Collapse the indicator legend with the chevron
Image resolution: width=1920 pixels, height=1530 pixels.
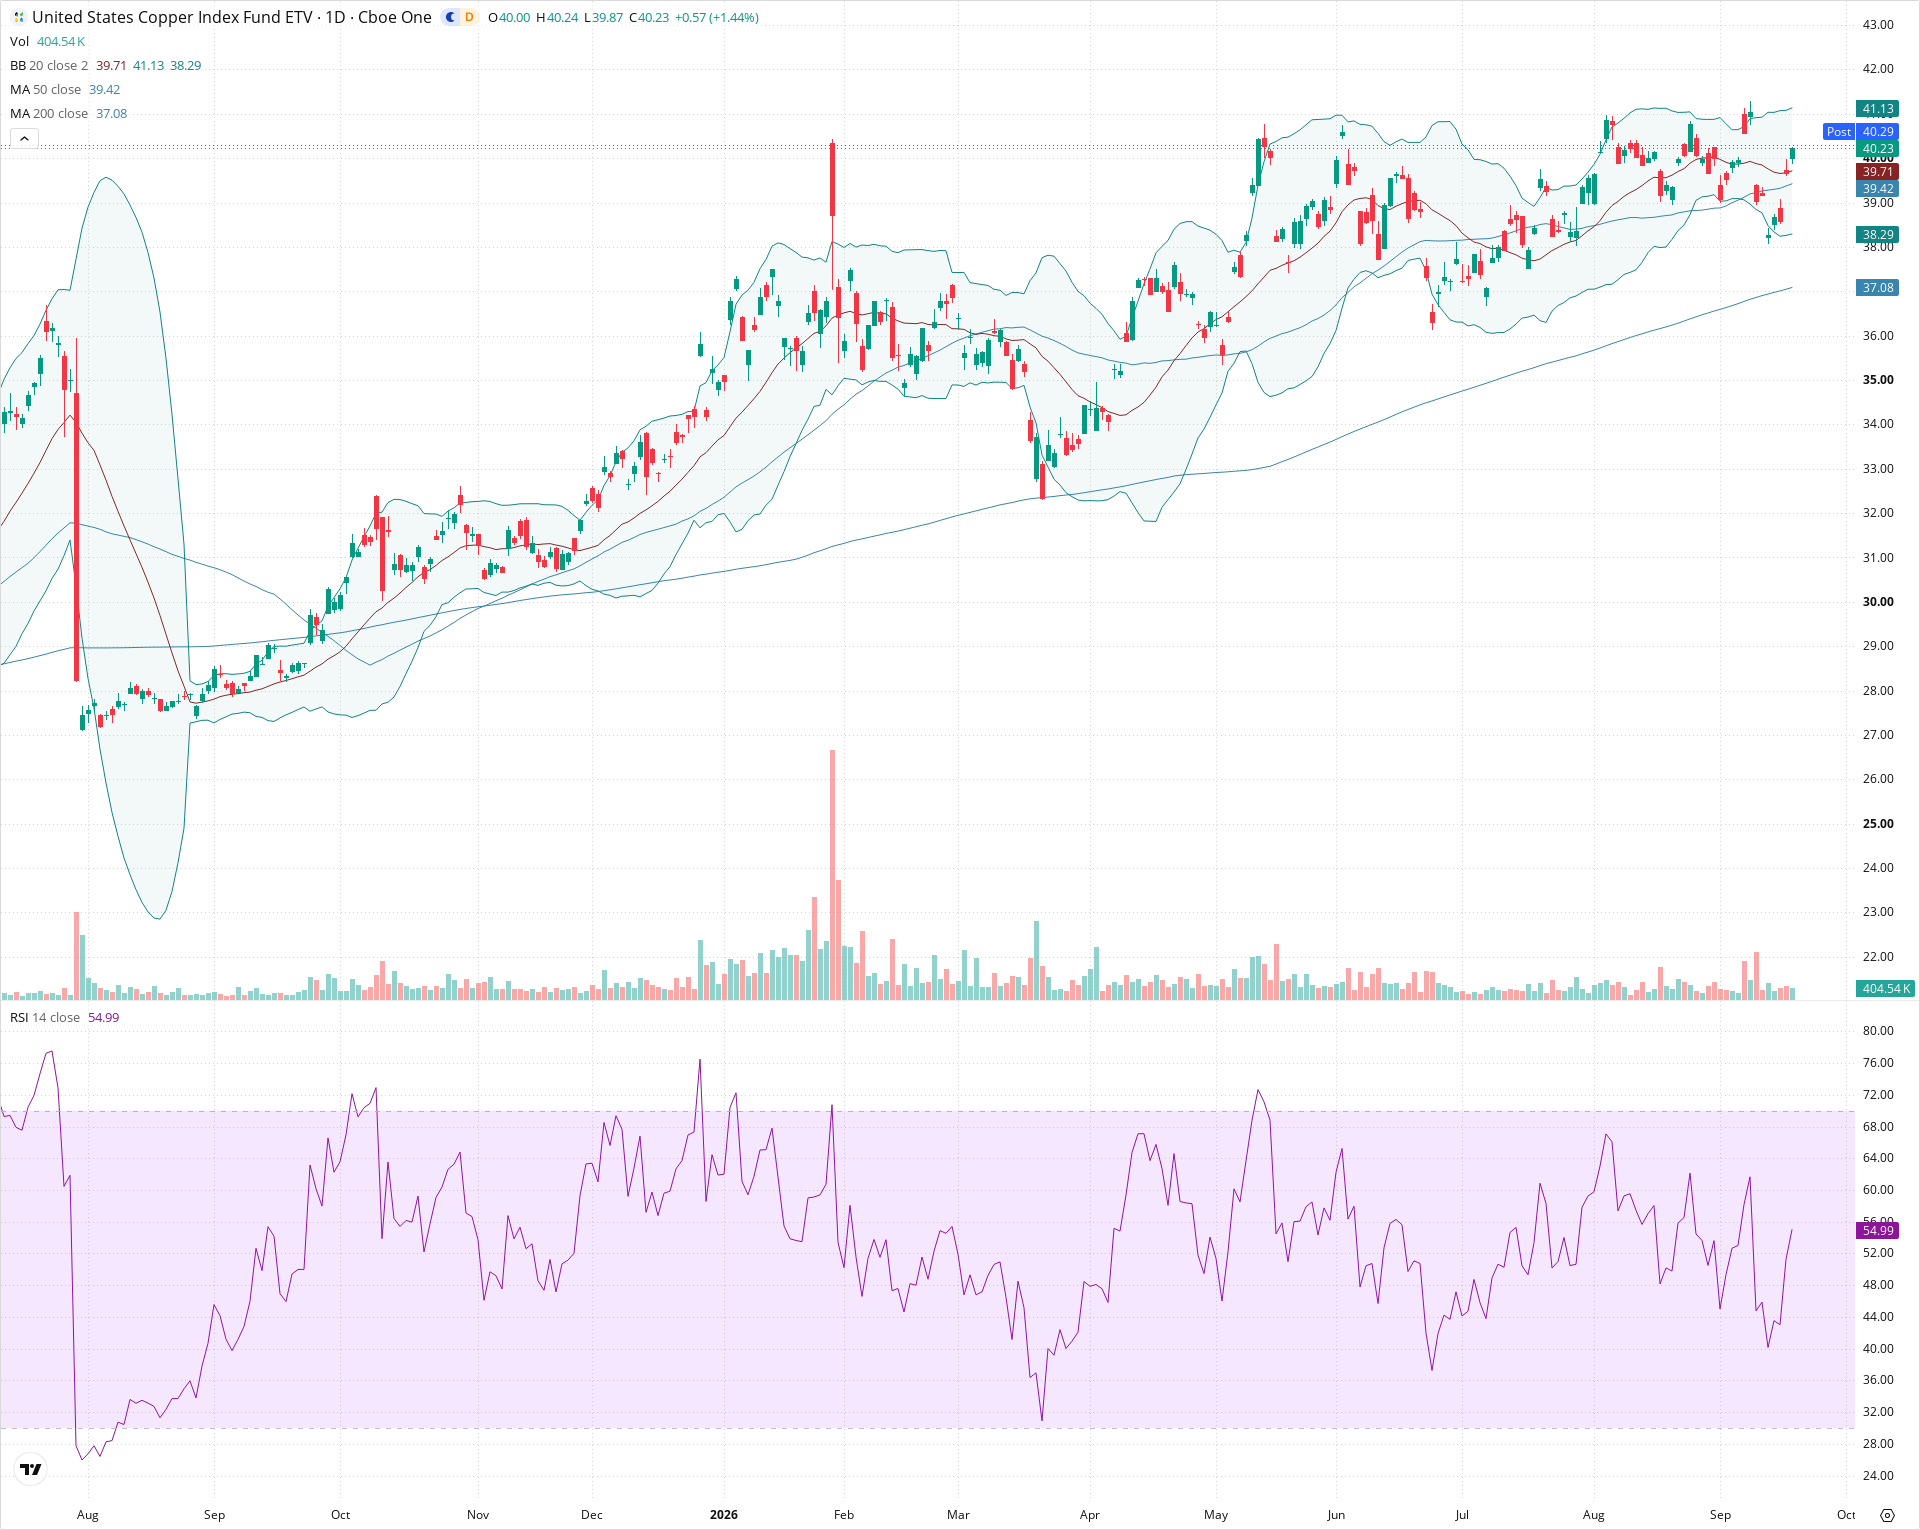24,138
